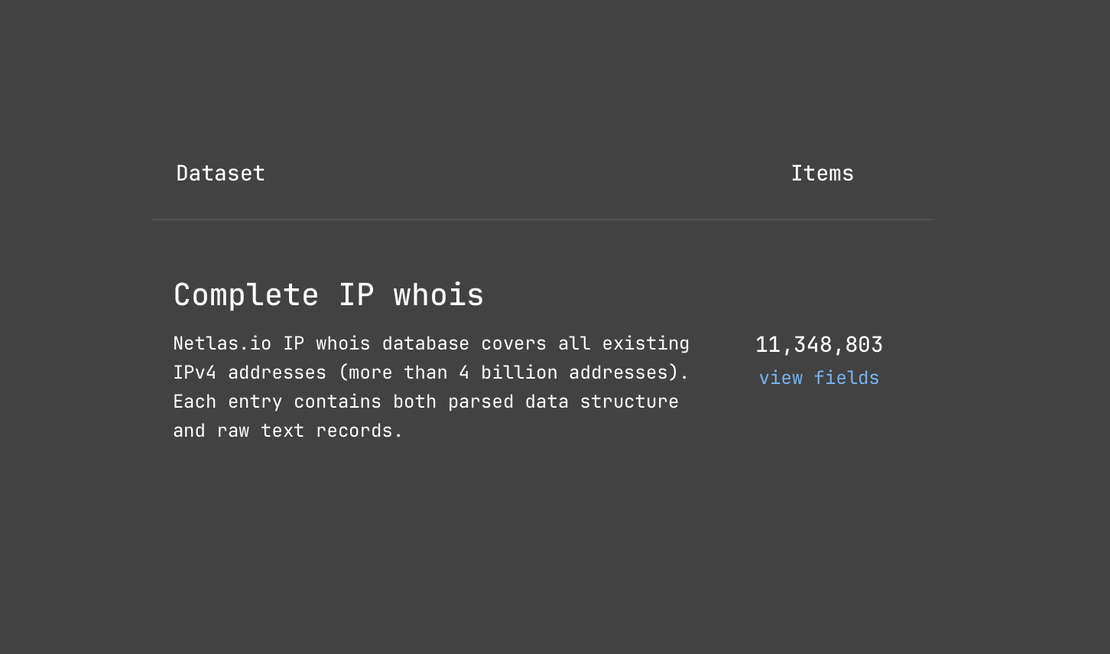Click the Complete IP whois heading text
This screenshot has width=1110, height=654.
coord(328,294)
